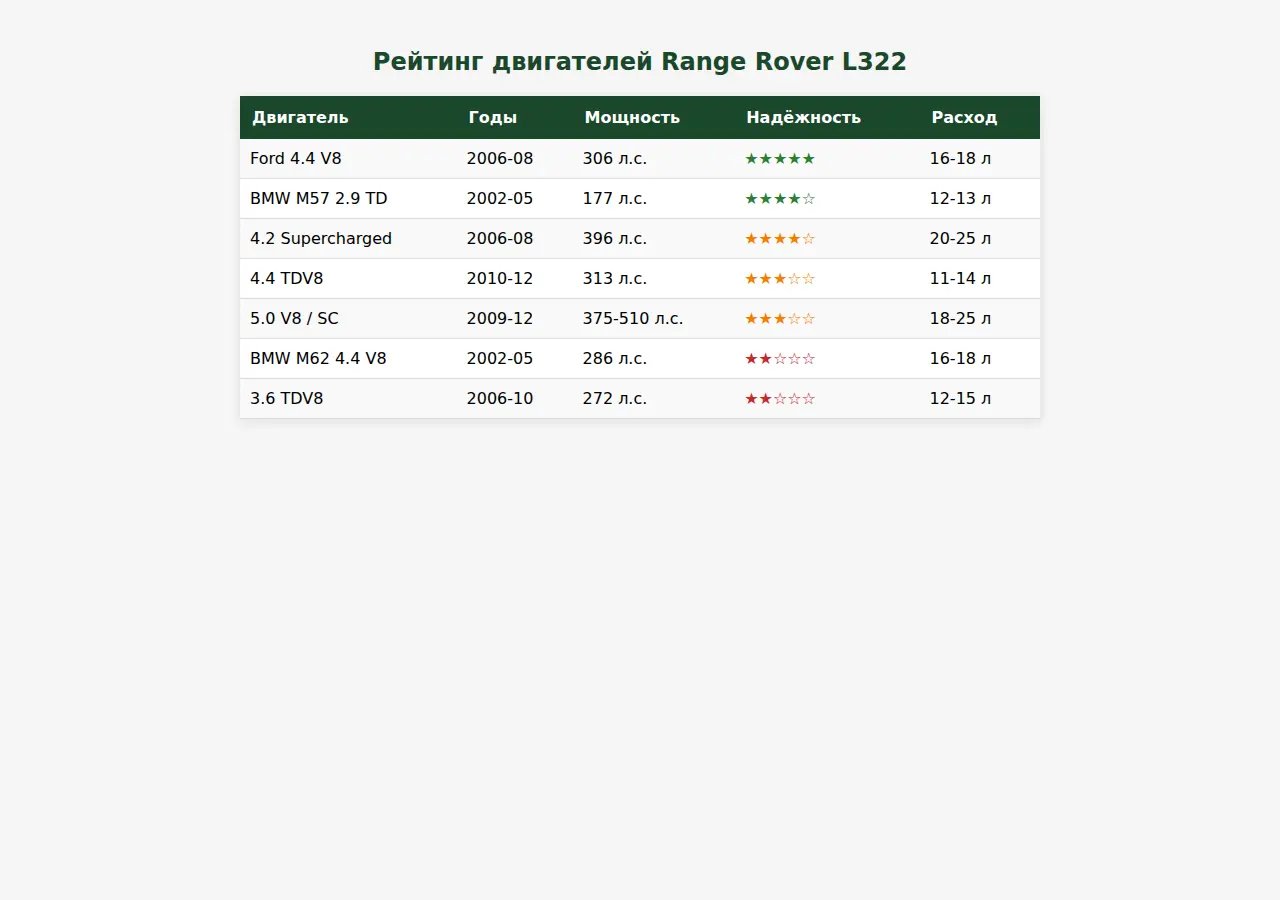This screenshot has height=900, width=1280.
Task: Click the BMW M57 2.9 TD engine name
Action: (x=318, y=198)
